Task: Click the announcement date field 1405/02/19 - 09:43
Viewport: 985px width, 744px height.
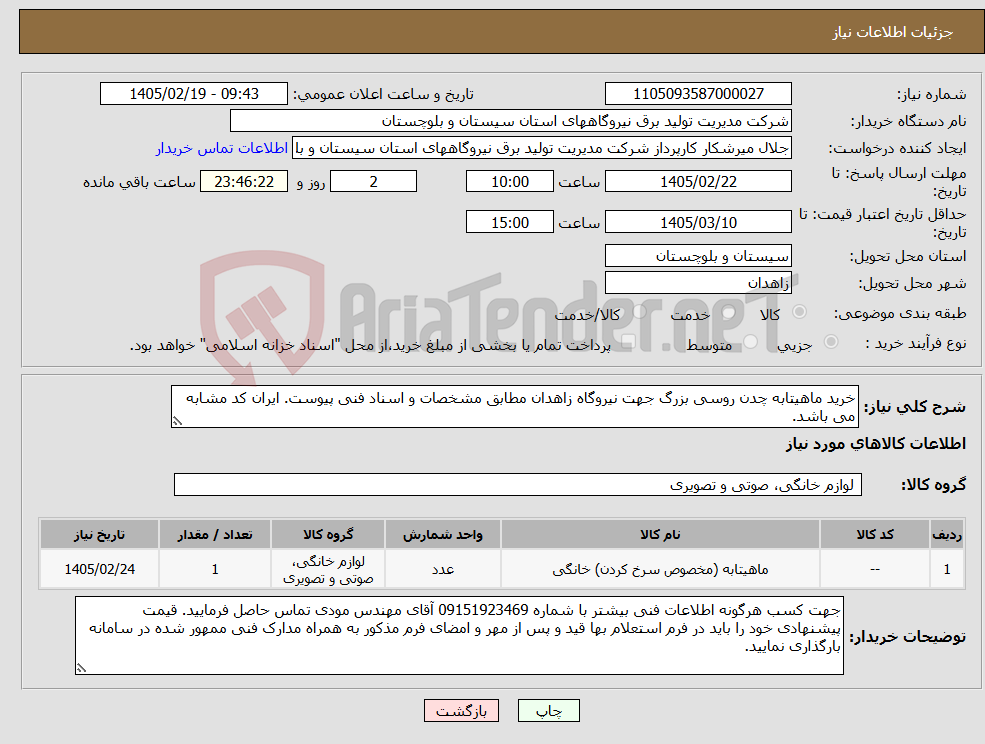Action: [193, 94]
